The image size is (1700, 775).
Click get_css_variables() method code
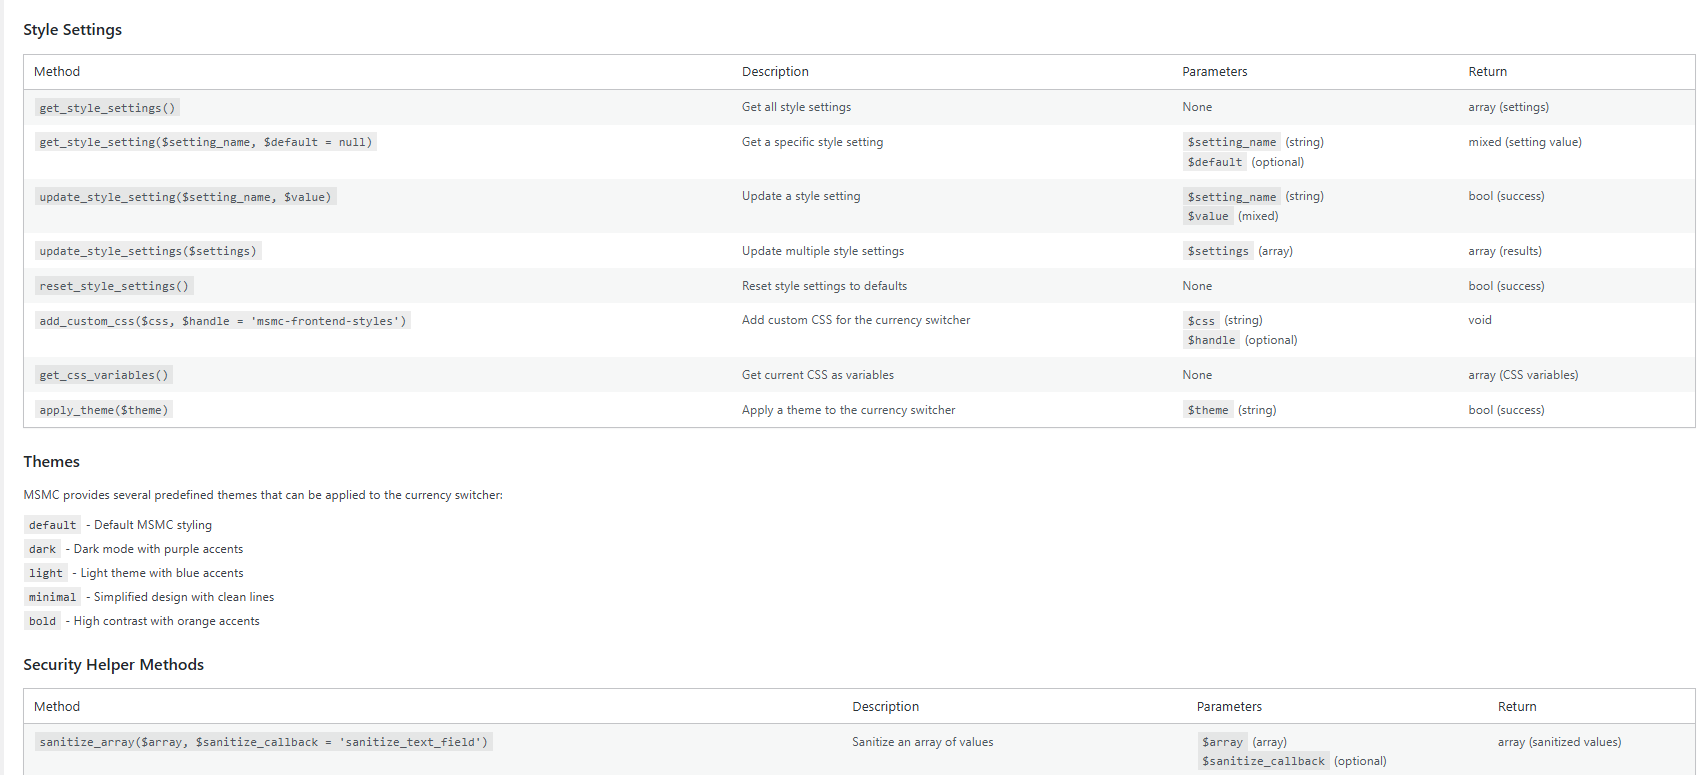click(104, 375)
